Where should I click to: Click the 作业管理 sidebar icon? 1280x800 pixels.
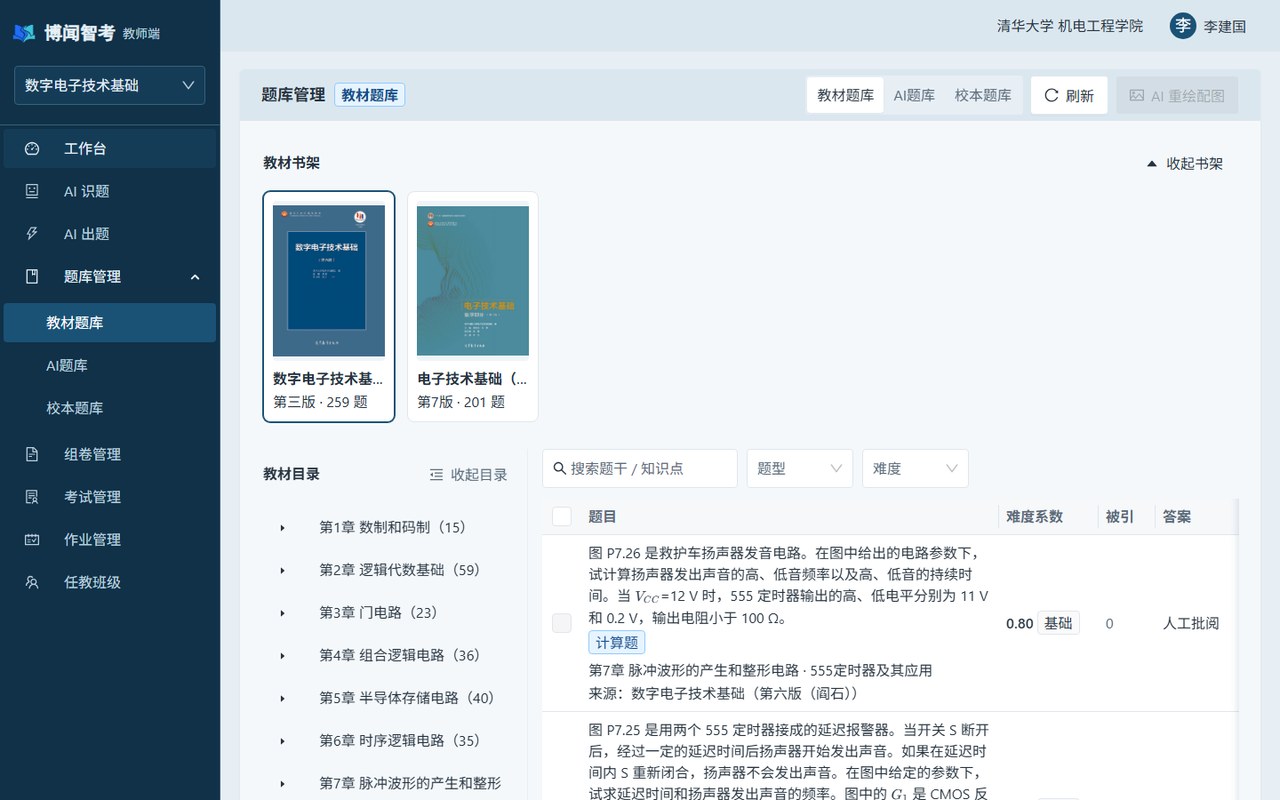[x=32, y=540]
